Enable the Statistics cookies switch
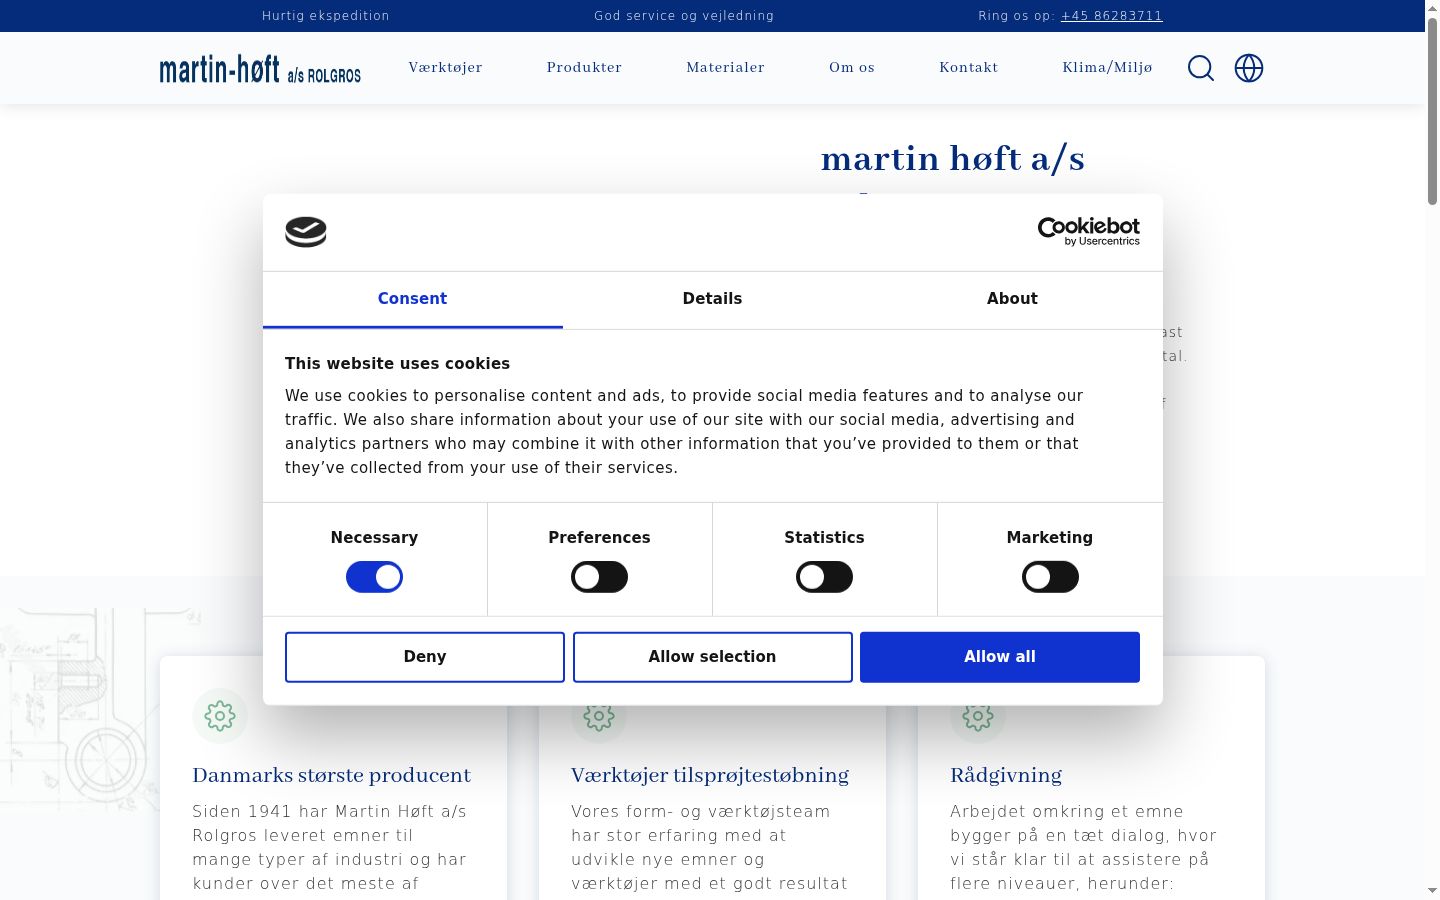Image resolution: width=1440 pixels, height=900 pixels. 824,577
